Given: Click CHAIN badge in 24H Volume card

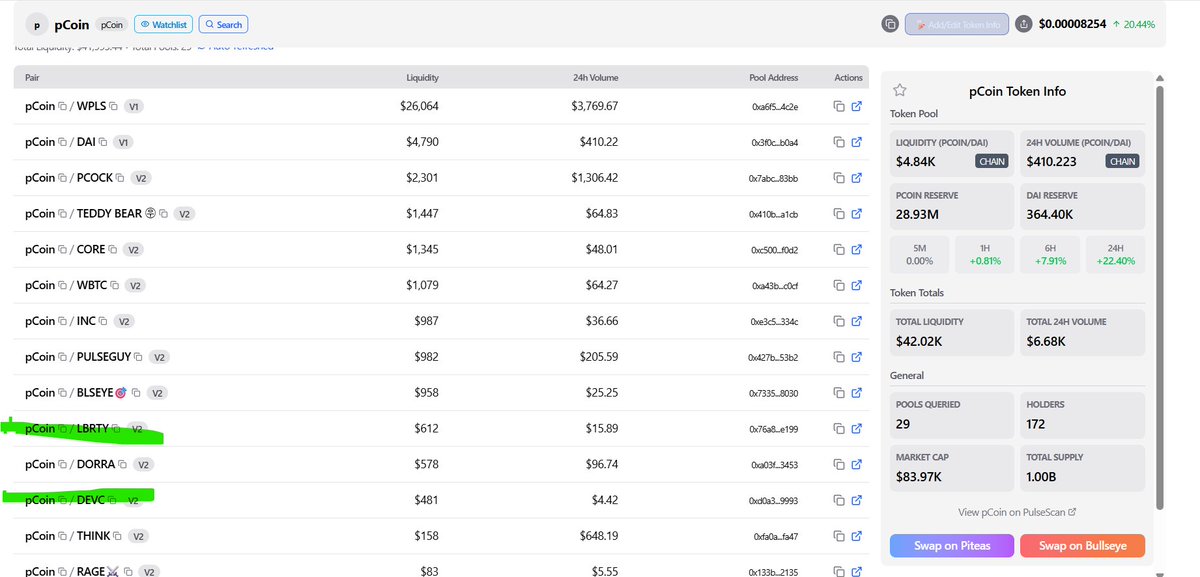Looking at the screenshot, I should point(1122,161).
